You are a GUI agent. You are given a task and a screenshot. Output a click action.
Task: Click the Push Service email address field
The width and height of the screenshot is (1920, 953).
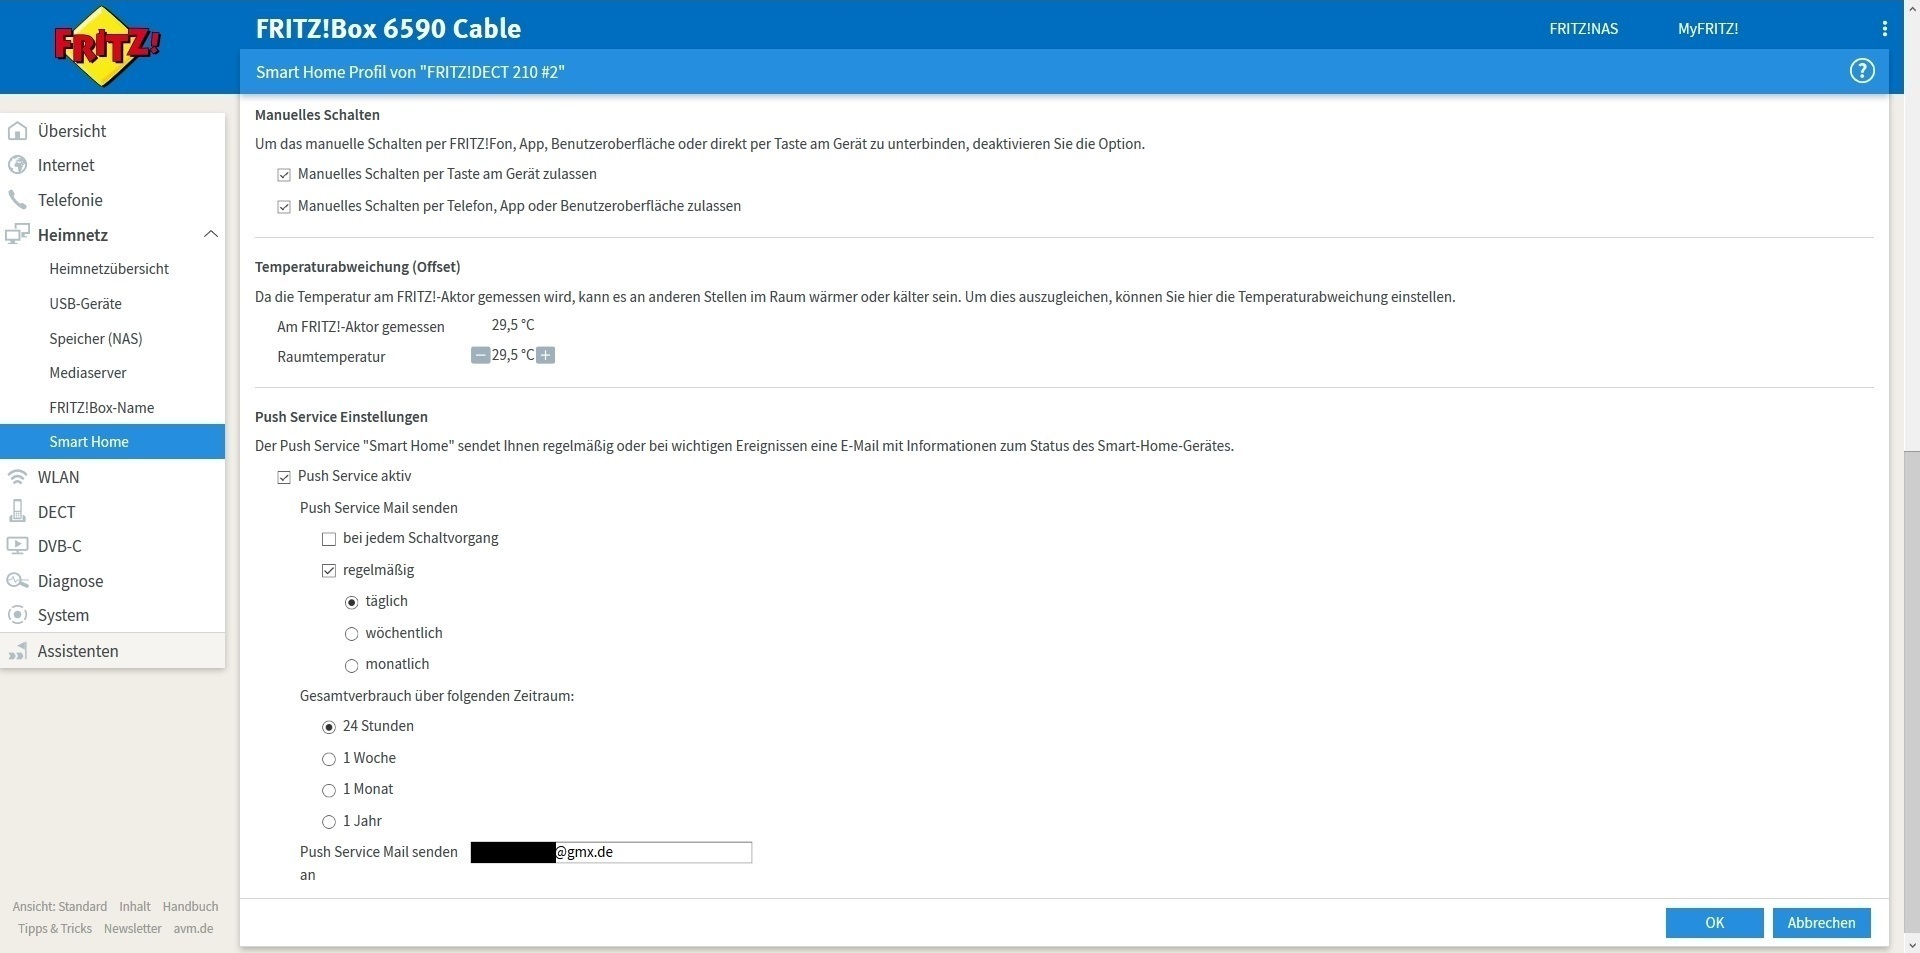pos(611,852)
